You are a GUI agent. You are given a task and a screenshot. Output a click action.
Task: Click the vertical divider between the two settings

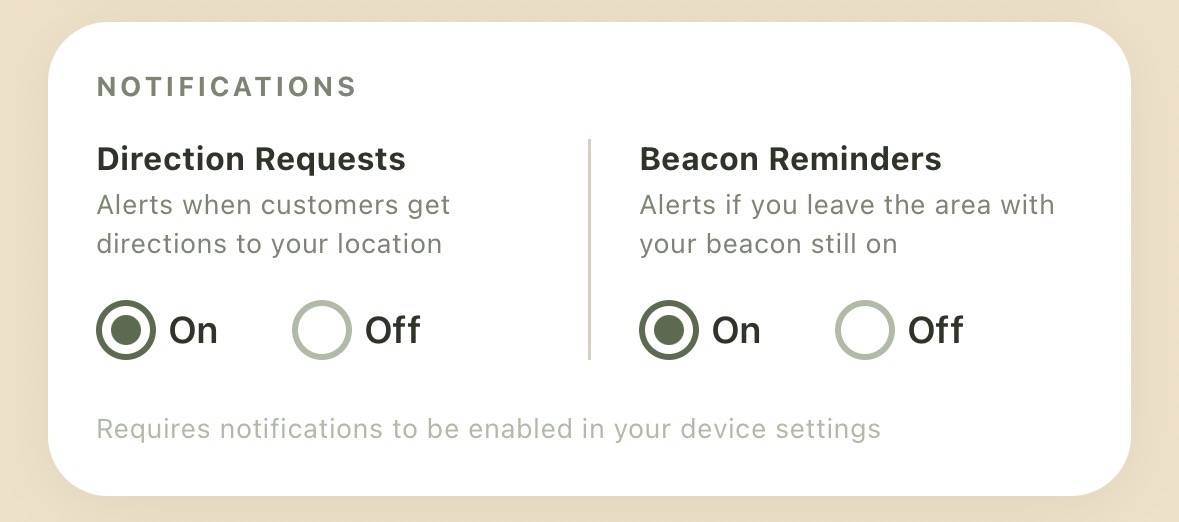coord(590,249)
